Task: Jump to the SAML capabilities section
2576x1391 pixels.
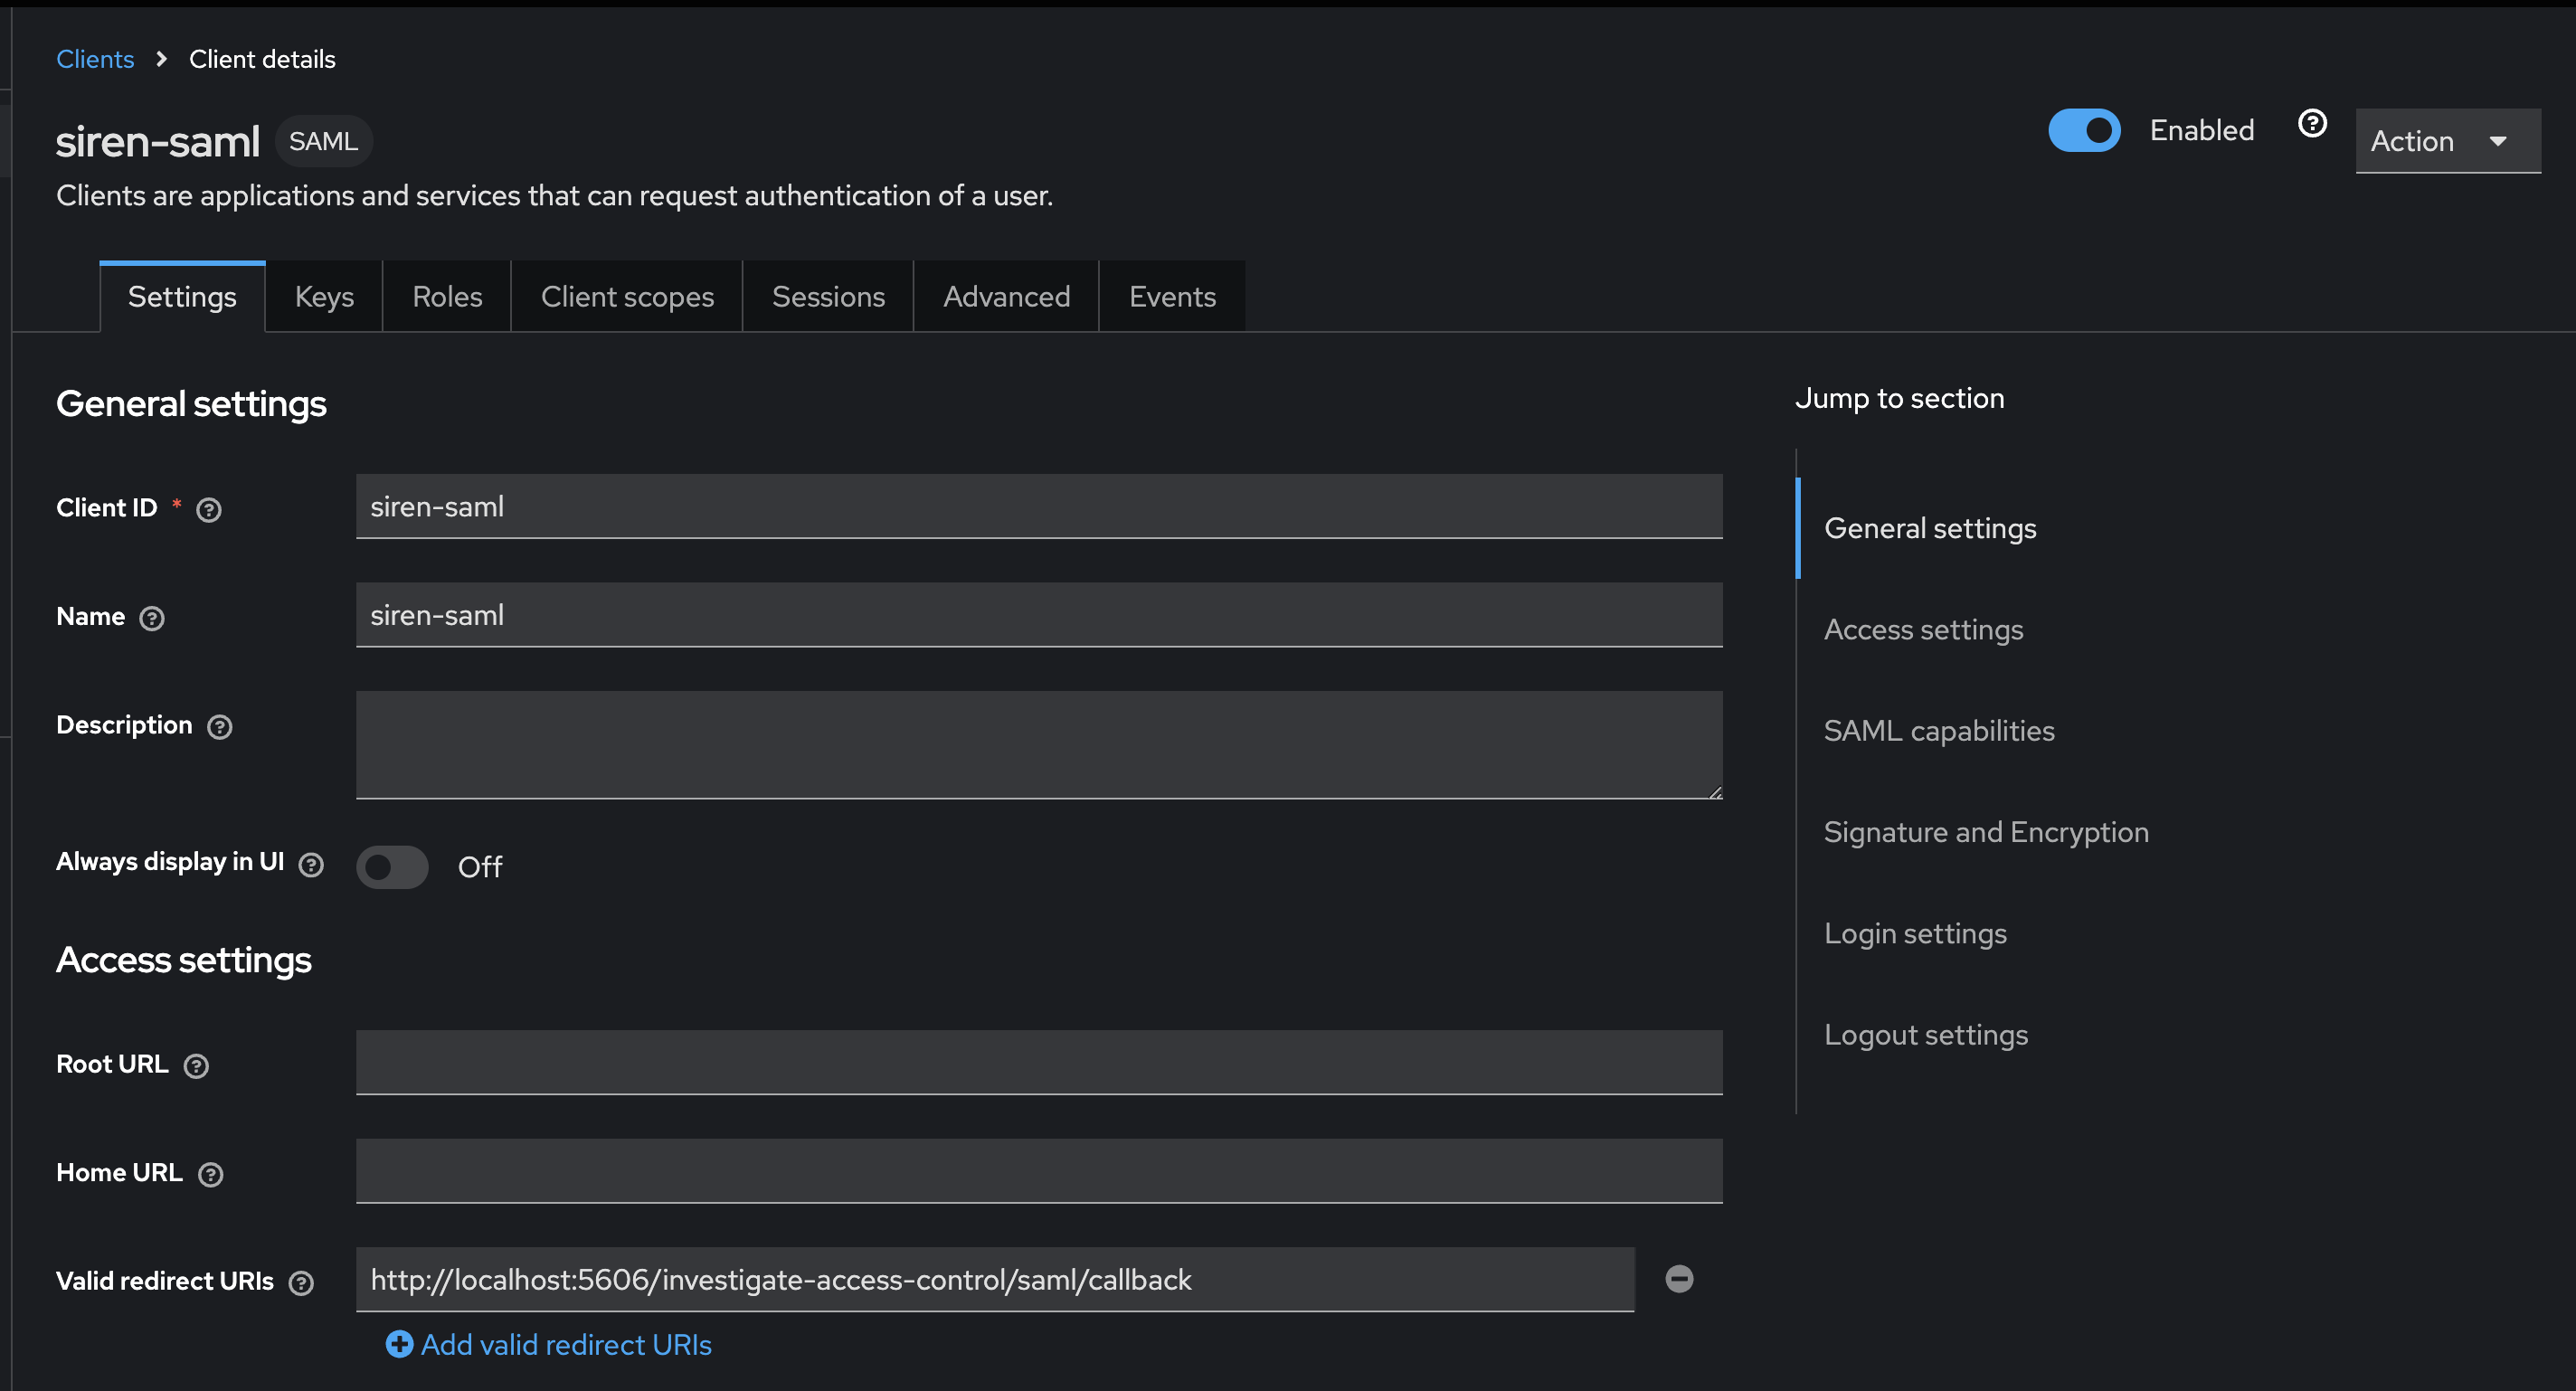Action: (x=1939, y=731)
